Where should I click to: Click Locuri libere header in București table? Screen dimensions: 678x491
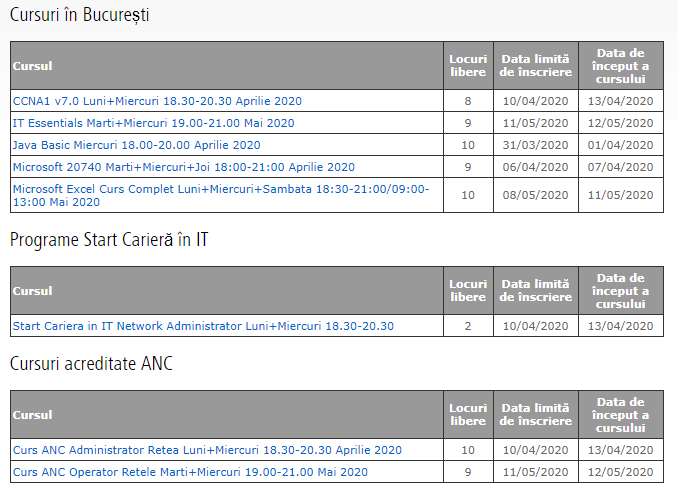(x=468, y=66)
